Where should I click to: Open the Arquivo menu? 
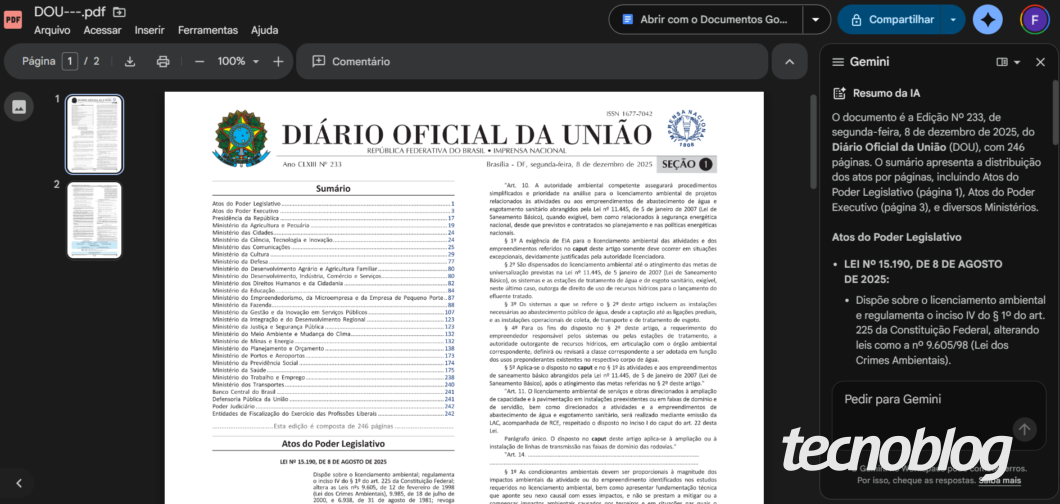click(52, 30)
